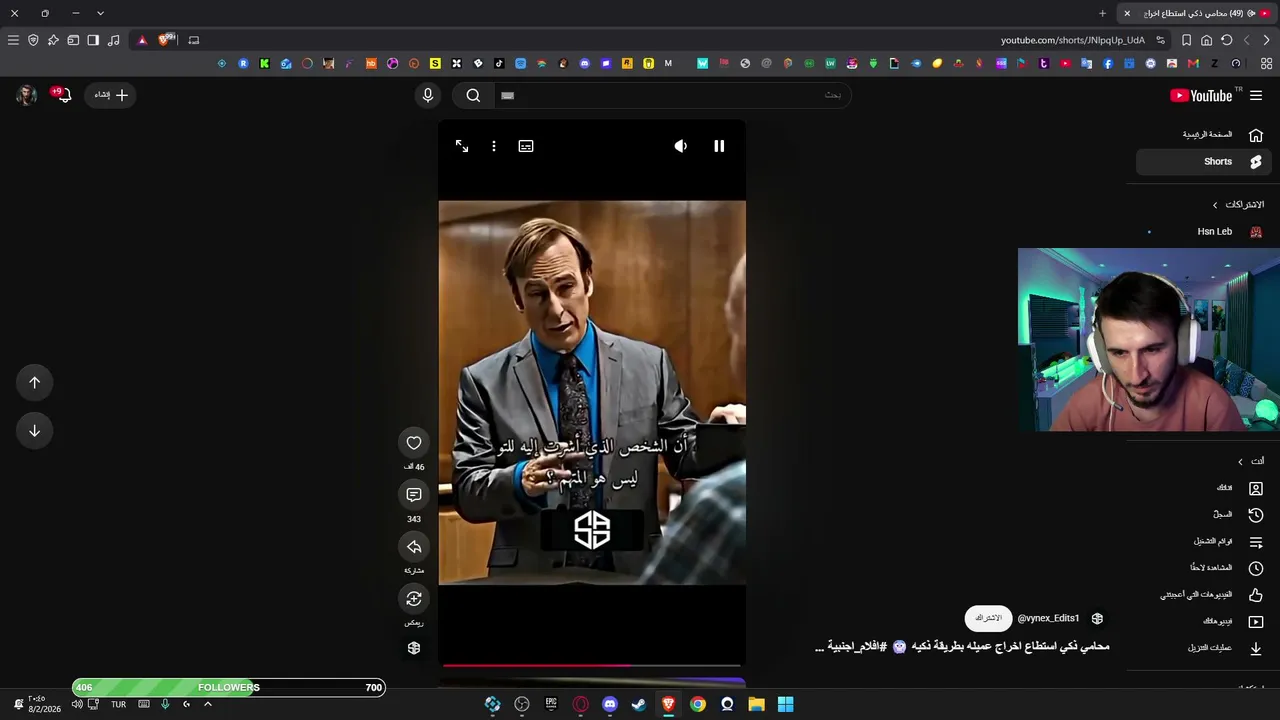Start voice search with the microphone
The image size is (1280, 720).
428,95
